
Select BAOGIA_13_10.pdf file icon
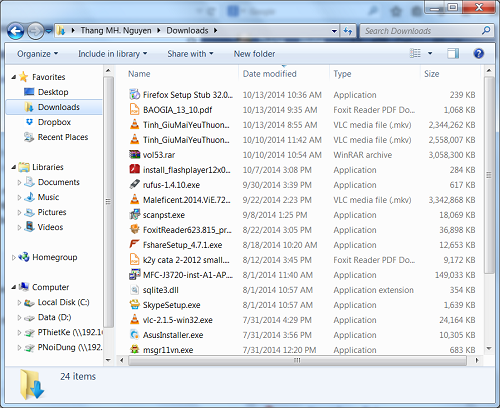pos(134,110)
